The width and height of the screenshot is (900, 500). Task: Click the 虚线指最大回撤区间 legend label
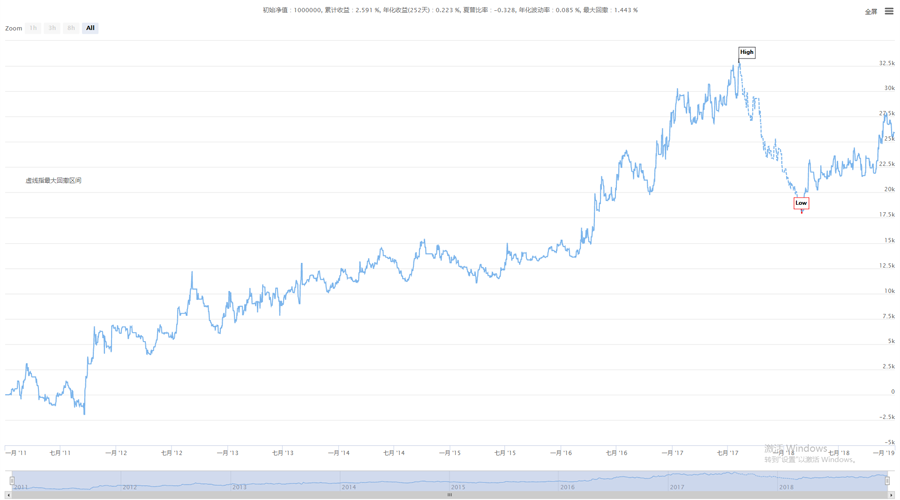[54, 181]
